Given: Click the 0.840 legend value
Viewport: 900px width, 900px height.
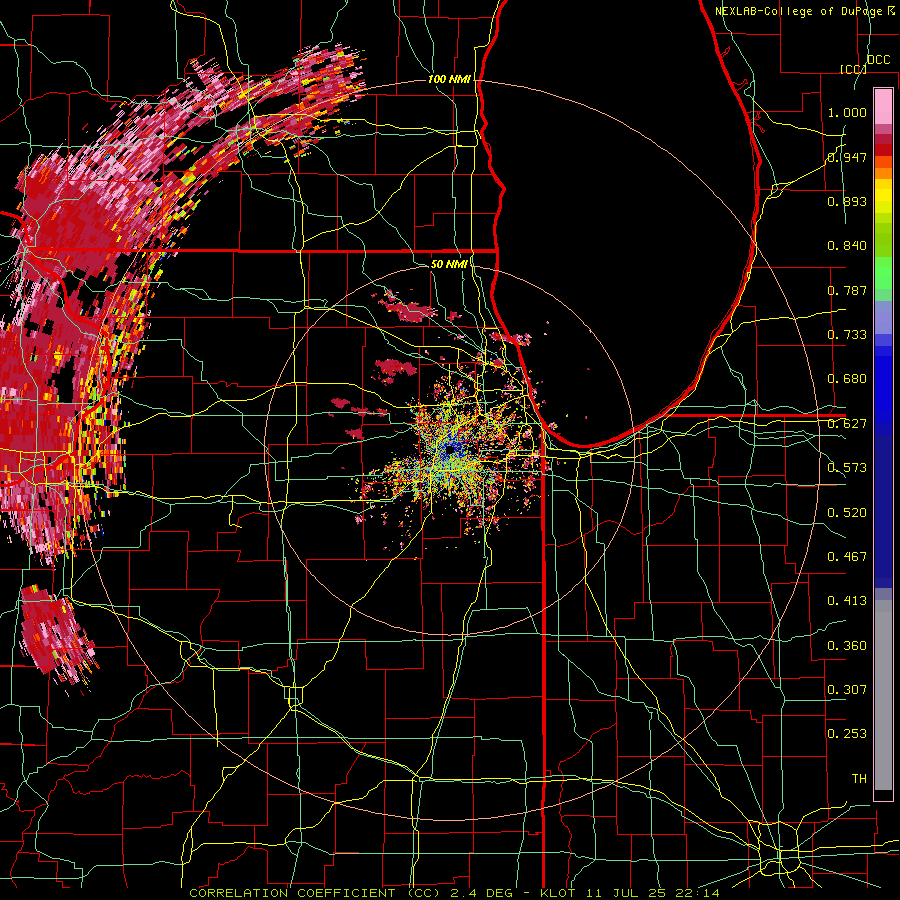Looking at the screenshot, I should [847, 246].
